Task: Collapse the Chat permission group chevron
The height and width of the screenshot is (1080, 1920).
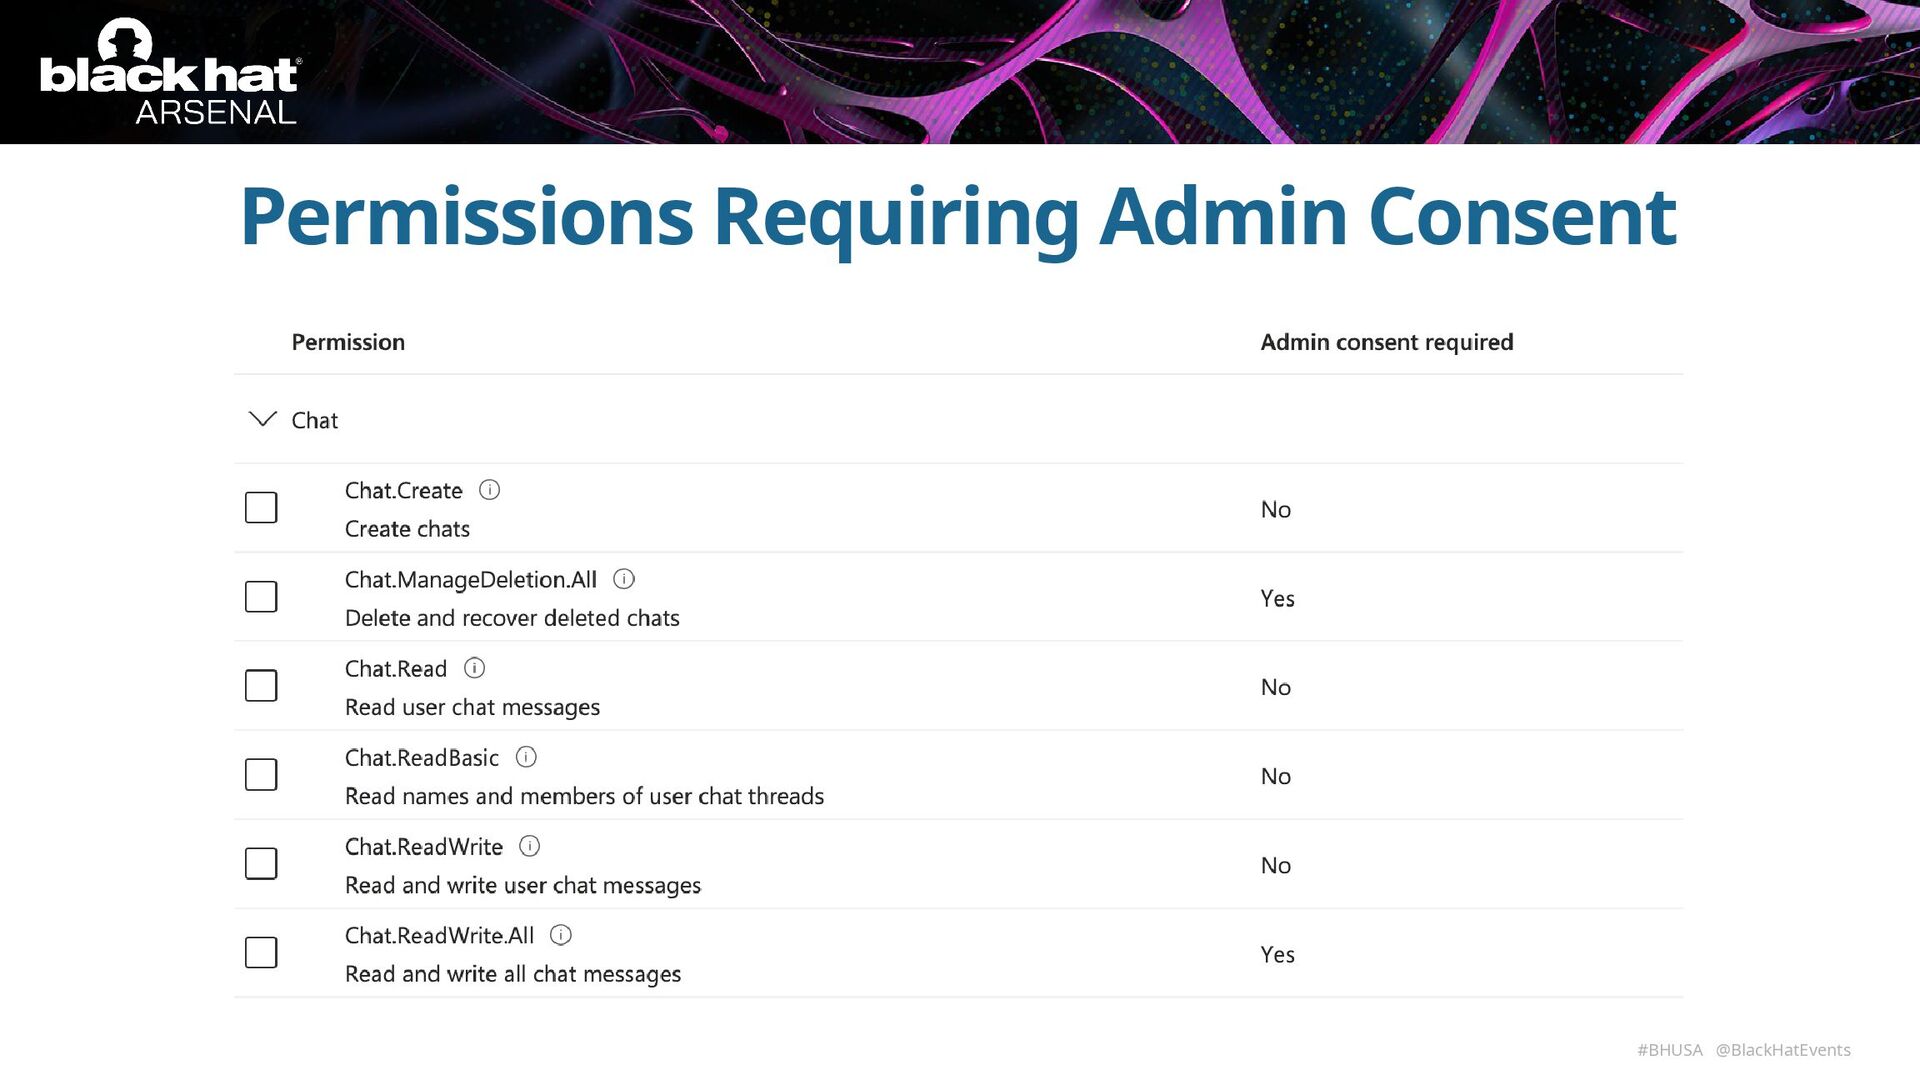Action: [x=262, y=419]
